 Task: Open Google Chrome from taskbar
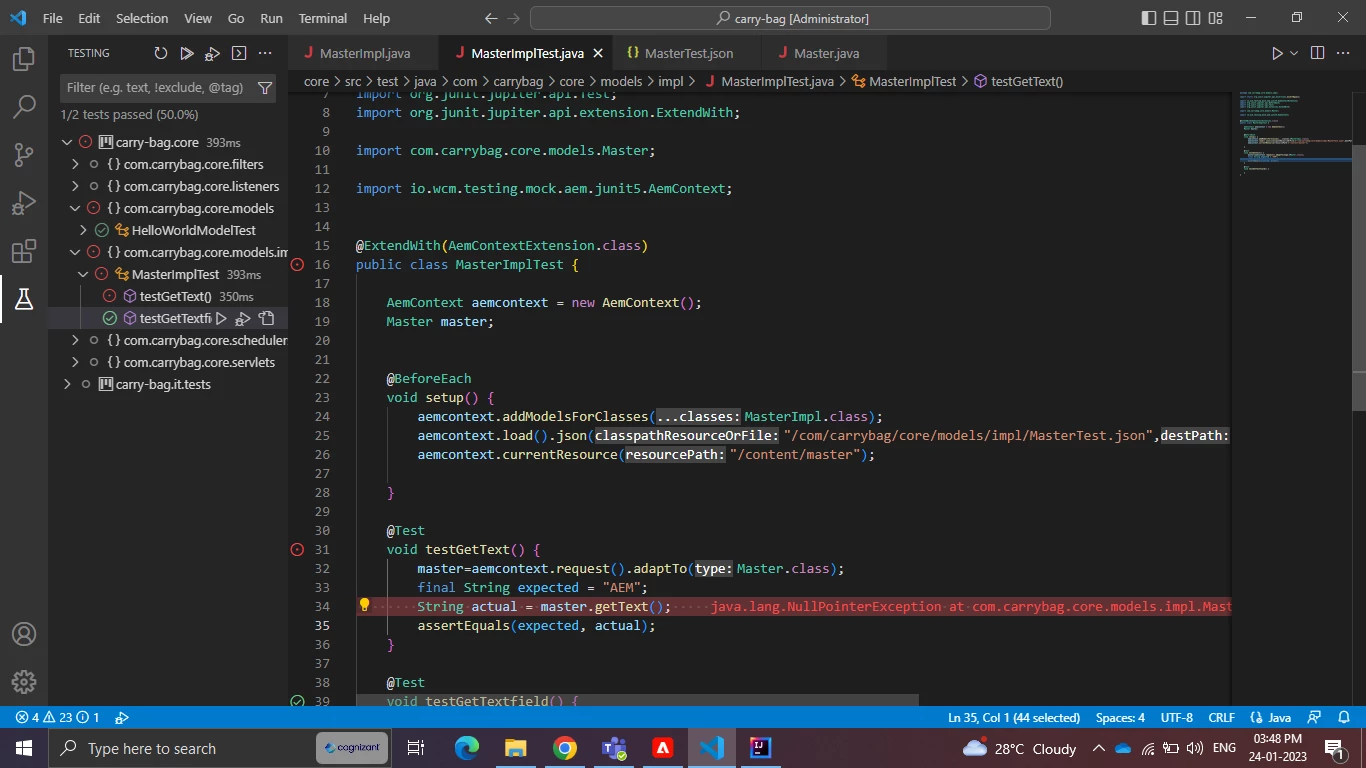point(565,748)
